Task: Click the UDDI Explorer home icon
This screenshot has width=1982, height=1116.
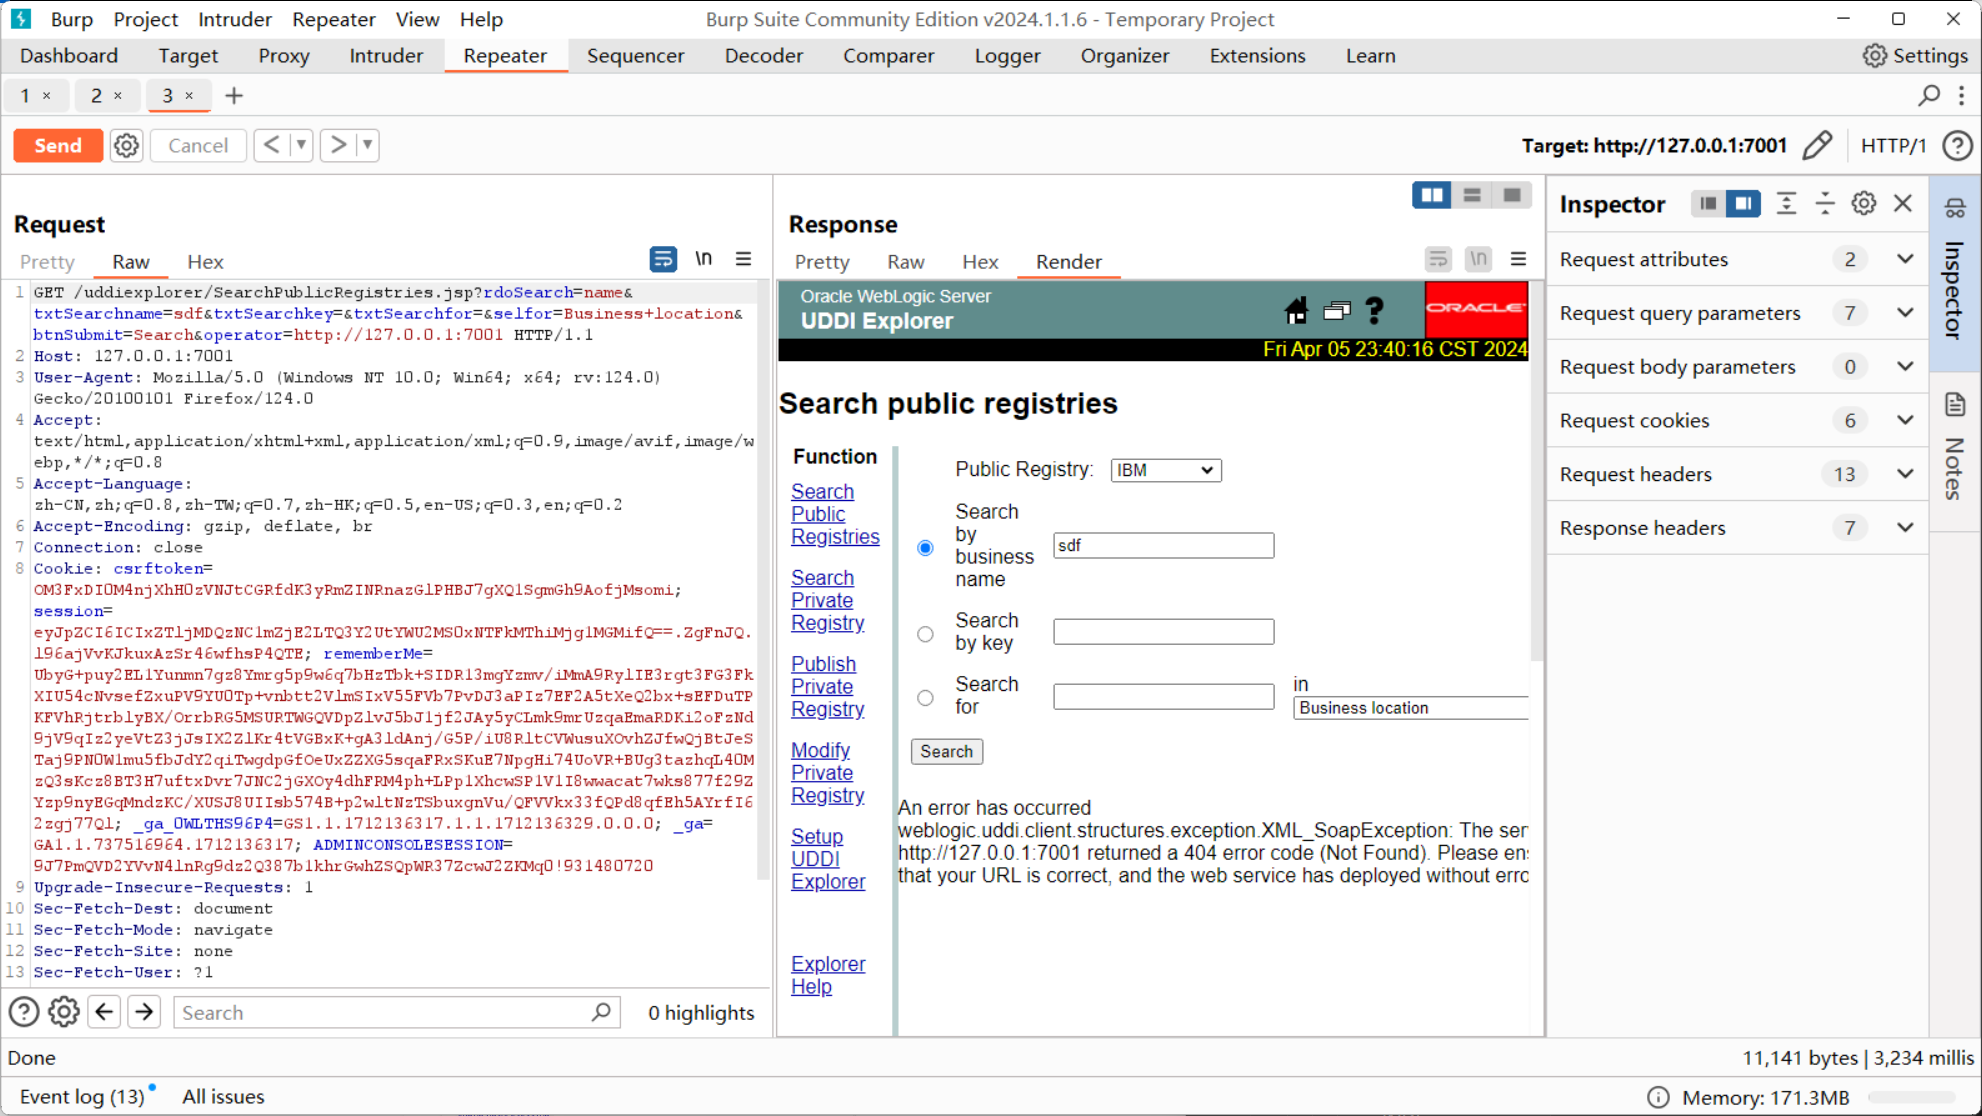Action: click(x=1296, y=311)
